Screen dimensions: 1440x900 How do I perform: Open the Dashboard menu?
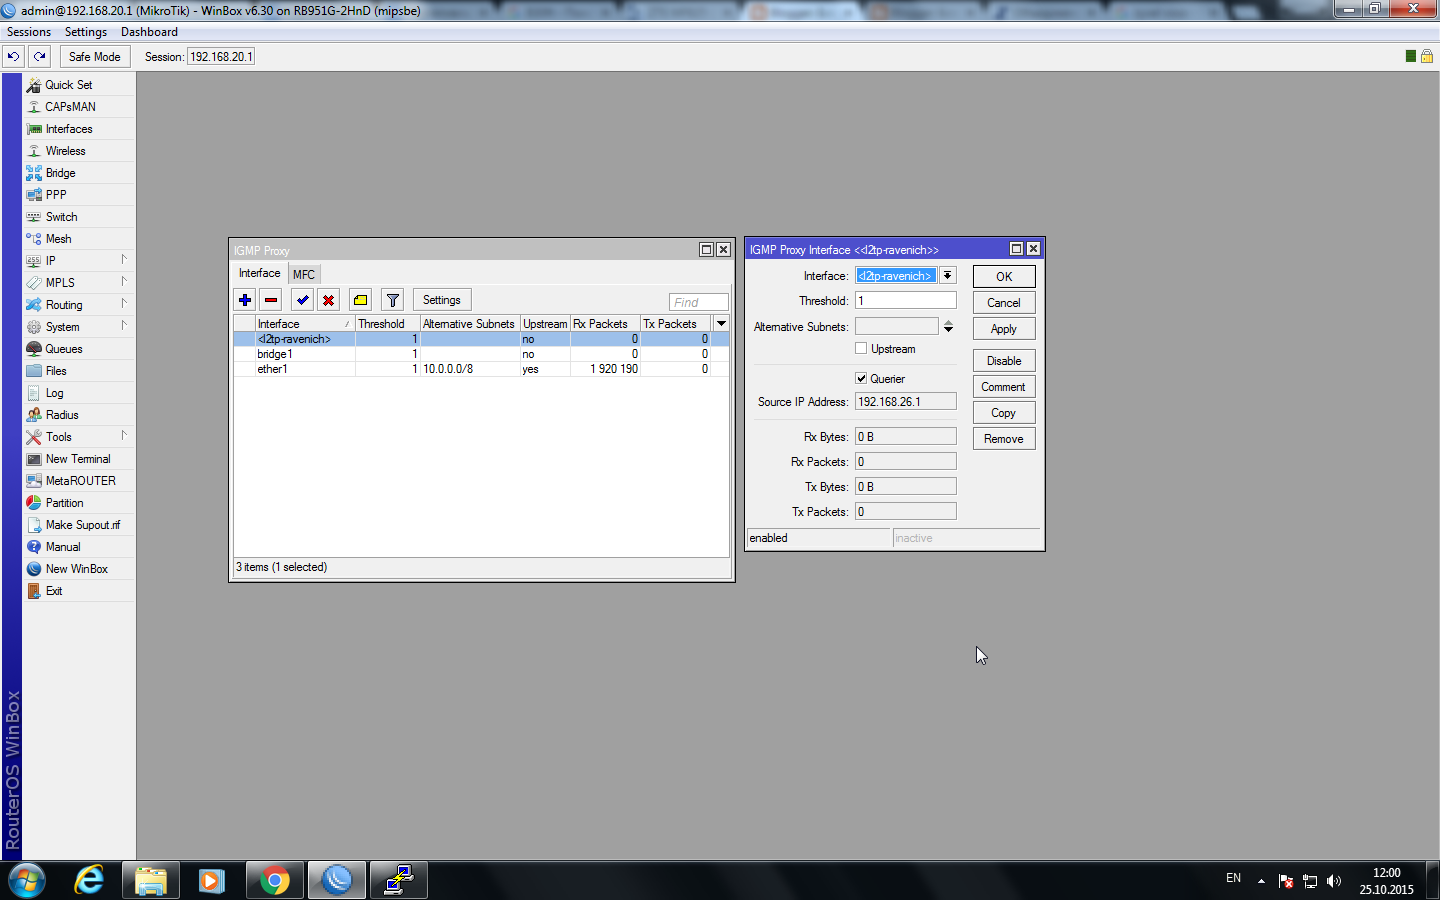pos(149,32)
